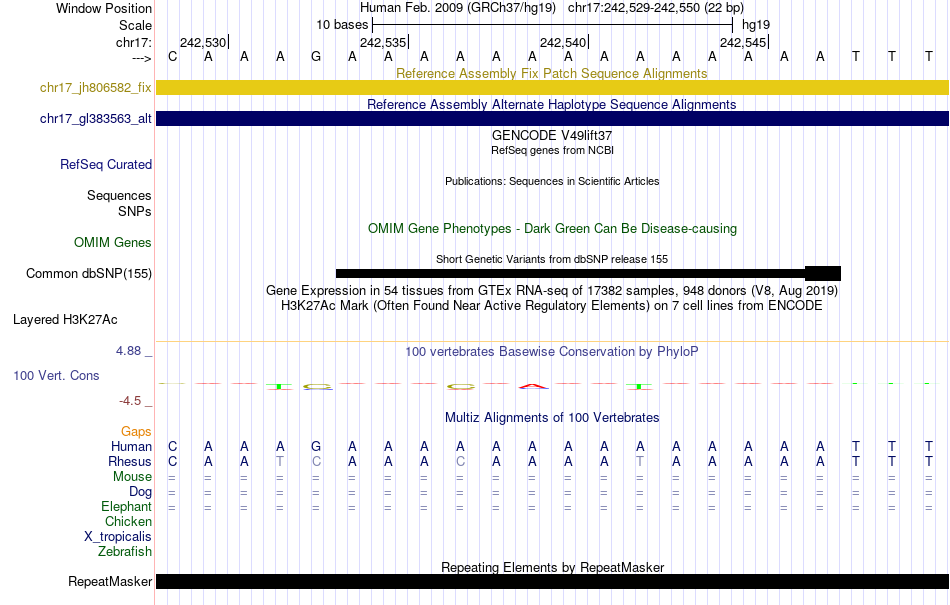This screenshot has height=605, width=950.
Task: Open the RefSeq Curated track label
Action: tap(106, 164)
